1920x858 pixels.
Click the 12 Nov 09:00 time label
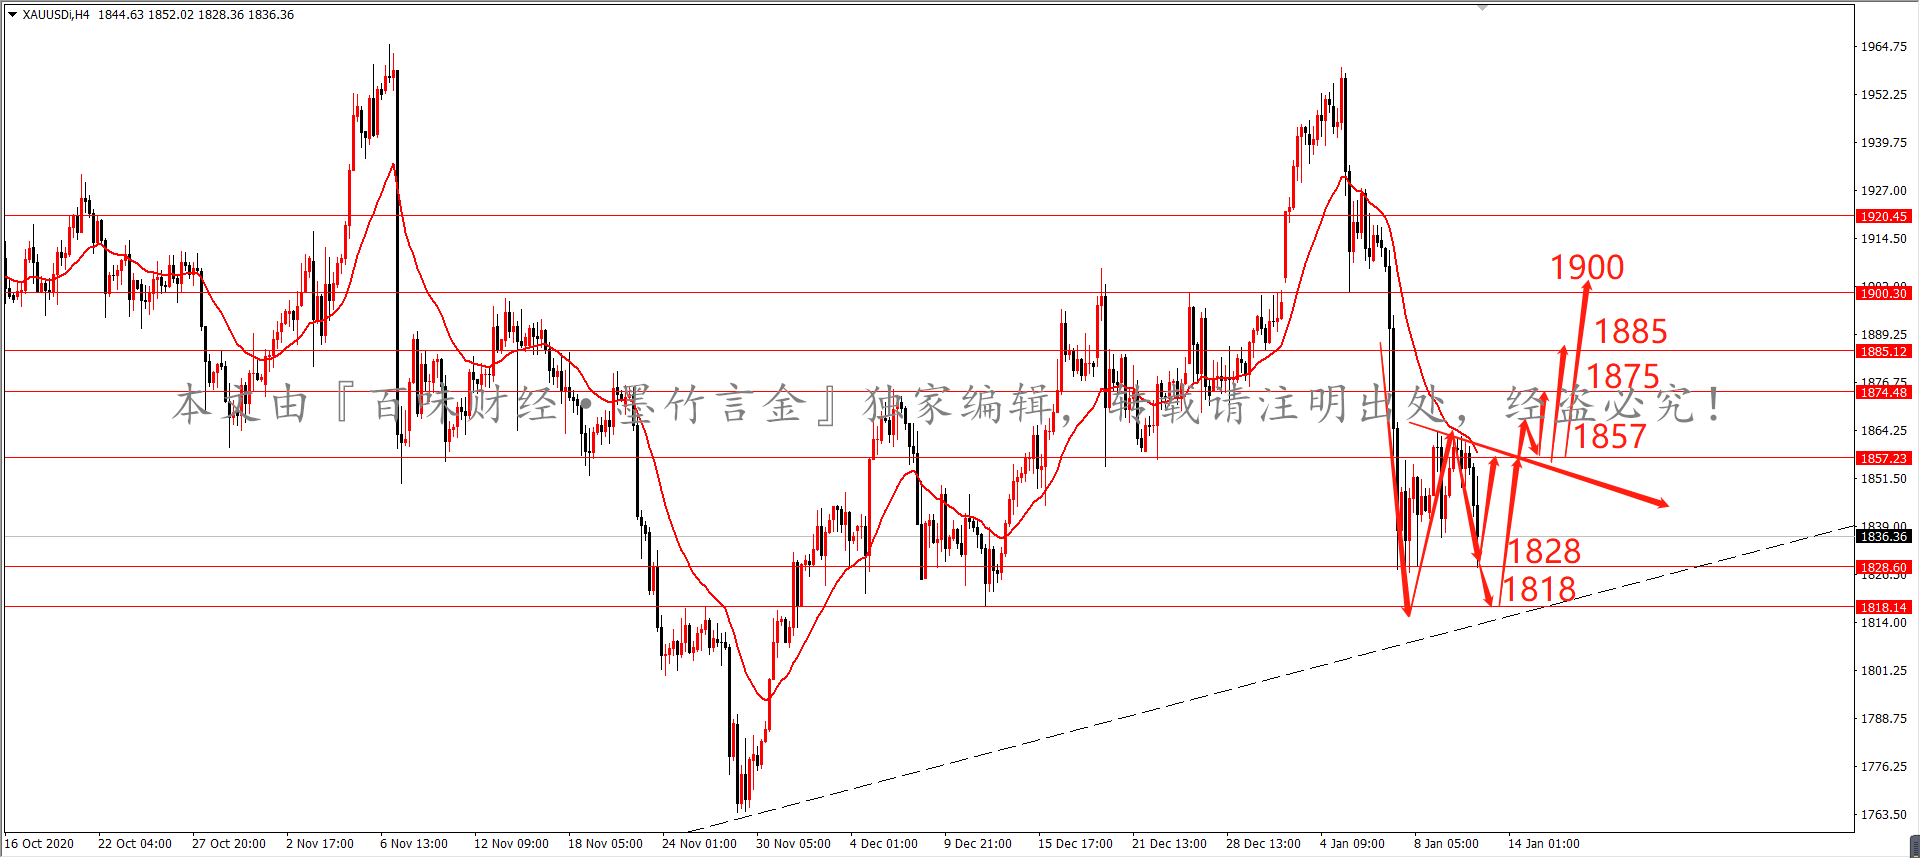point(511,844)
